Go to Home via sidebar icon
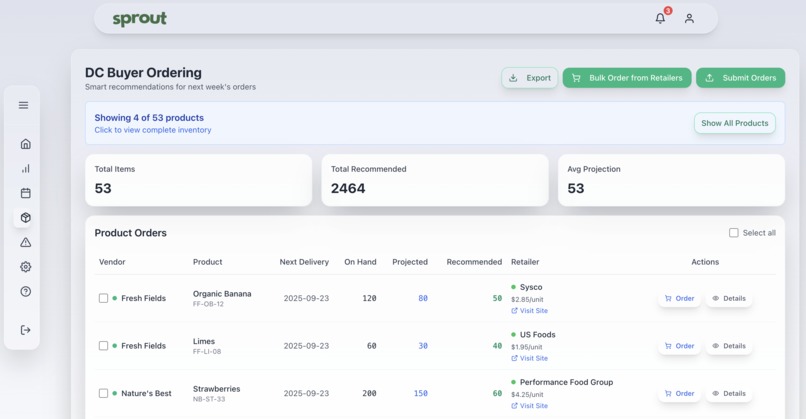Image resolution: width=806 pixels, height=419 pixels. point(26,144)
